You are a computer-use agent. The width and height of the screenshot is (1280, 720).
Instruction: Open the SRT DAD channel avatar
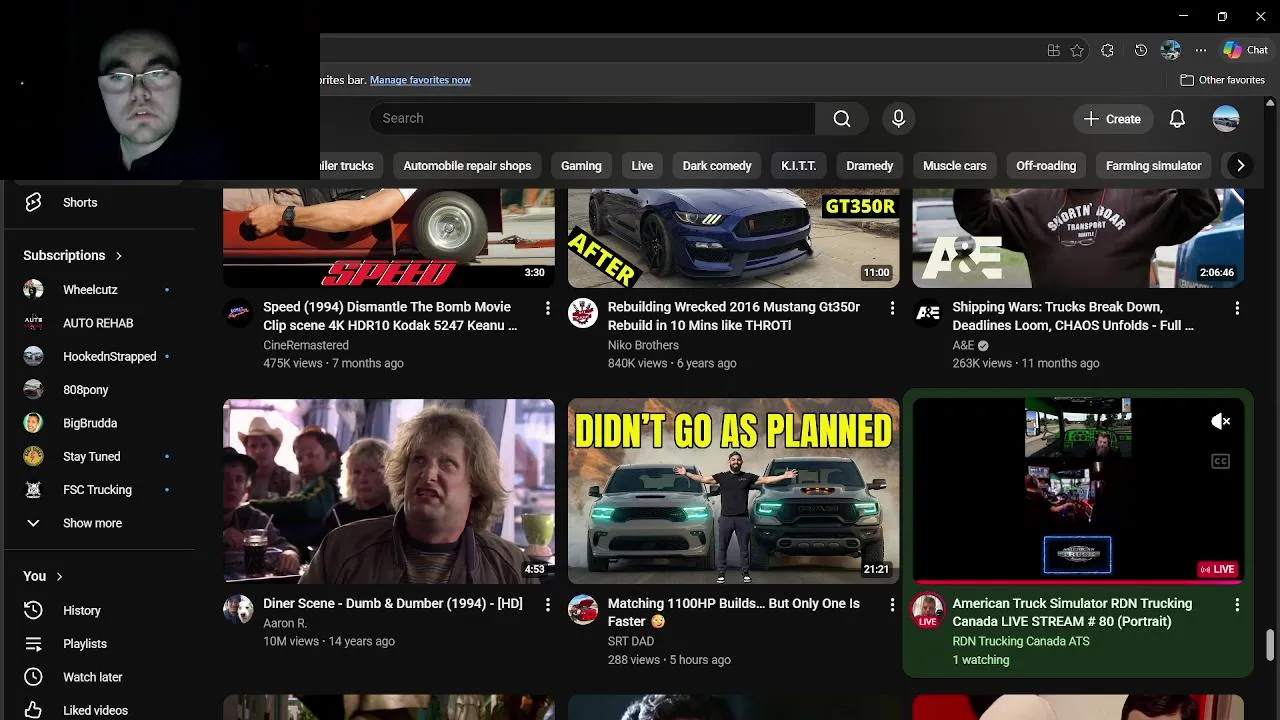[x=583, y=610]
